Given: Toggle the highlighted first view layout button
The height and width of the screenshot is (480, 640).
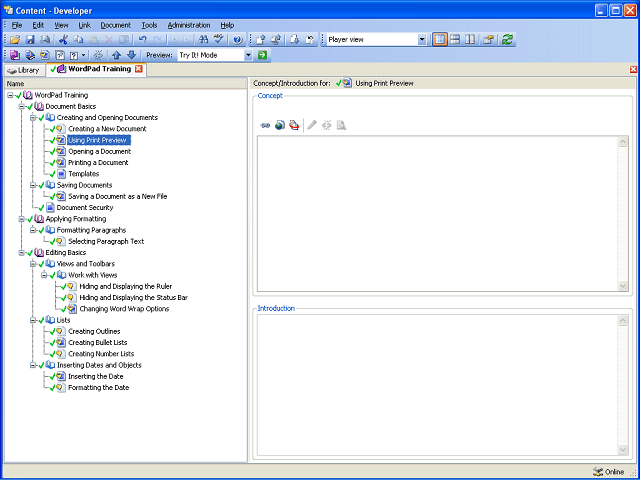Looking at the screenshot, I should point(440,40).
